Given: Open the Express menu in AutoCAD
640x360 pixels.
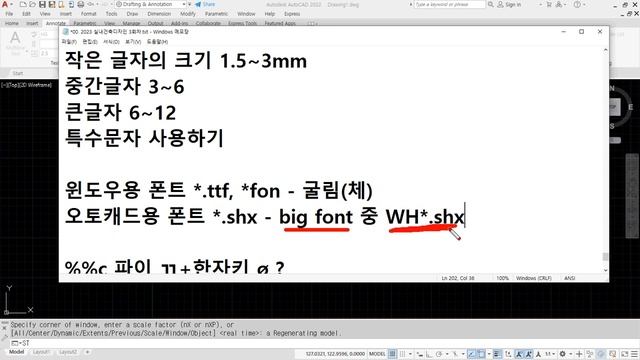Looking at the screenshot, I should click(x=292, y=14).
